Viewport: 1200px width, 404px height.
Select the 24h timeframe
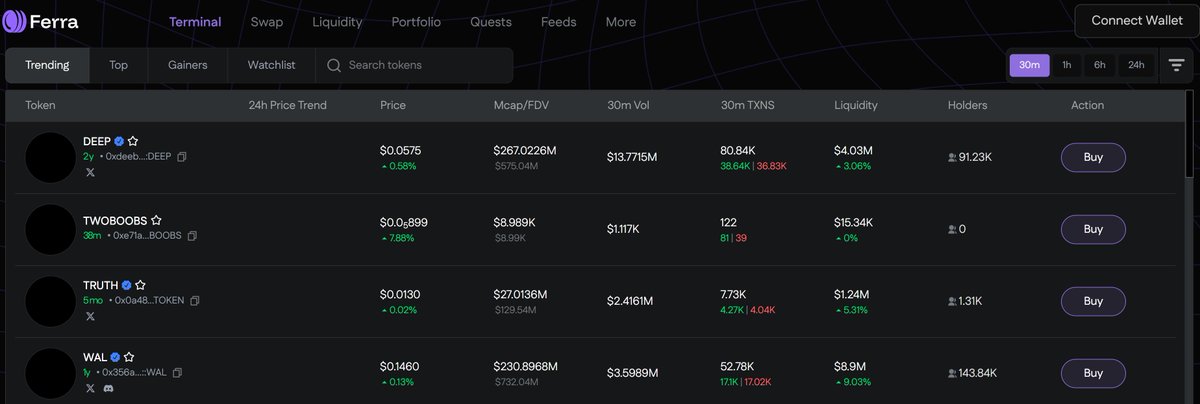pos(1136,65)
